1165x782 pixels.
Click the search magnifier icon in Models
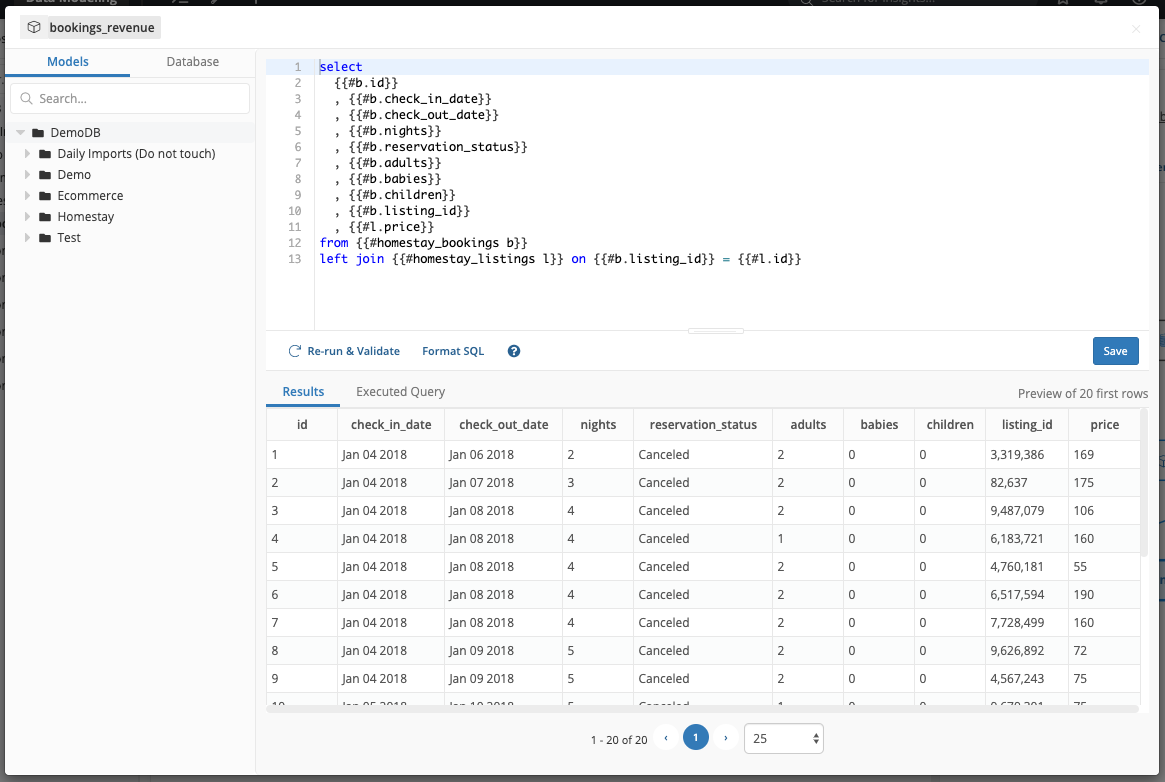pos(26,99)
